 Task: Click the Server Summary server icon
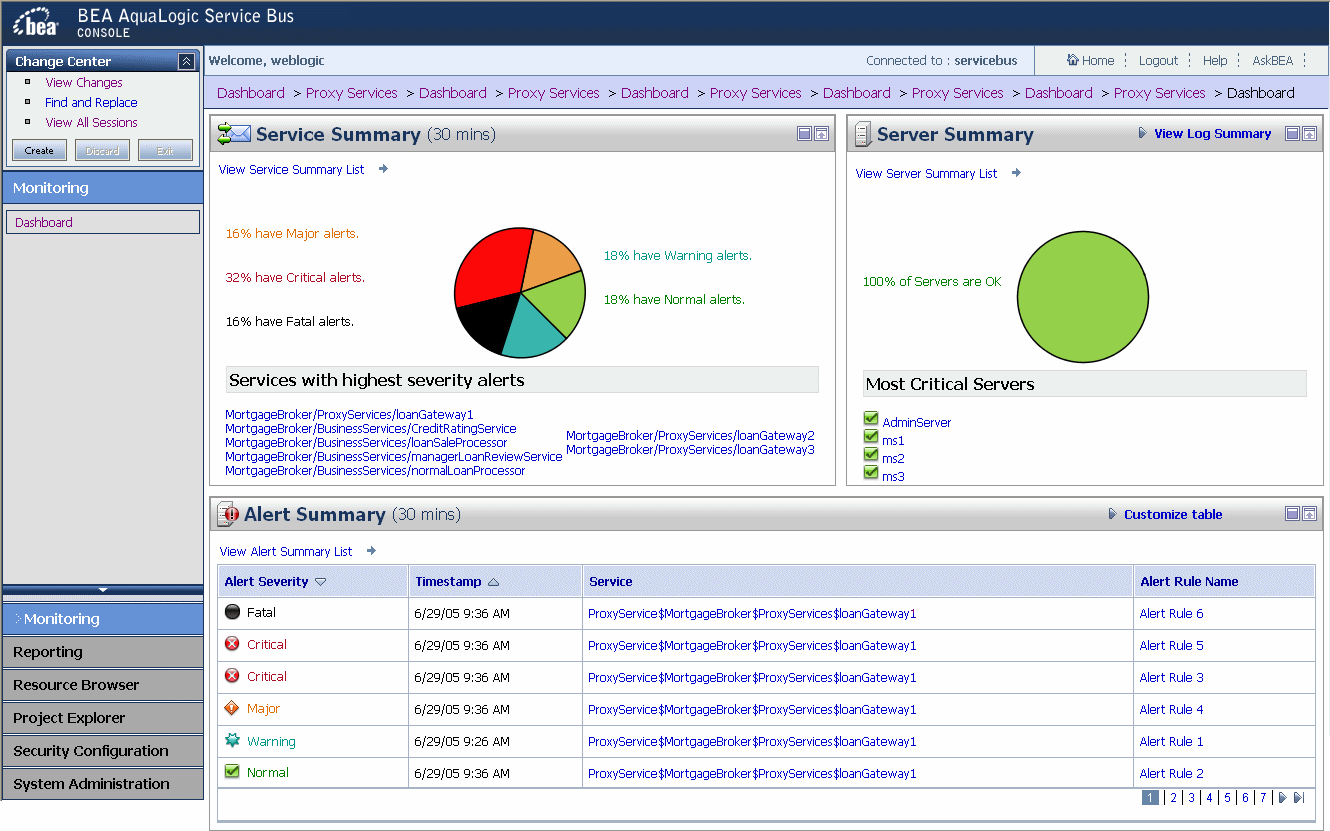(x=861, y=134)
